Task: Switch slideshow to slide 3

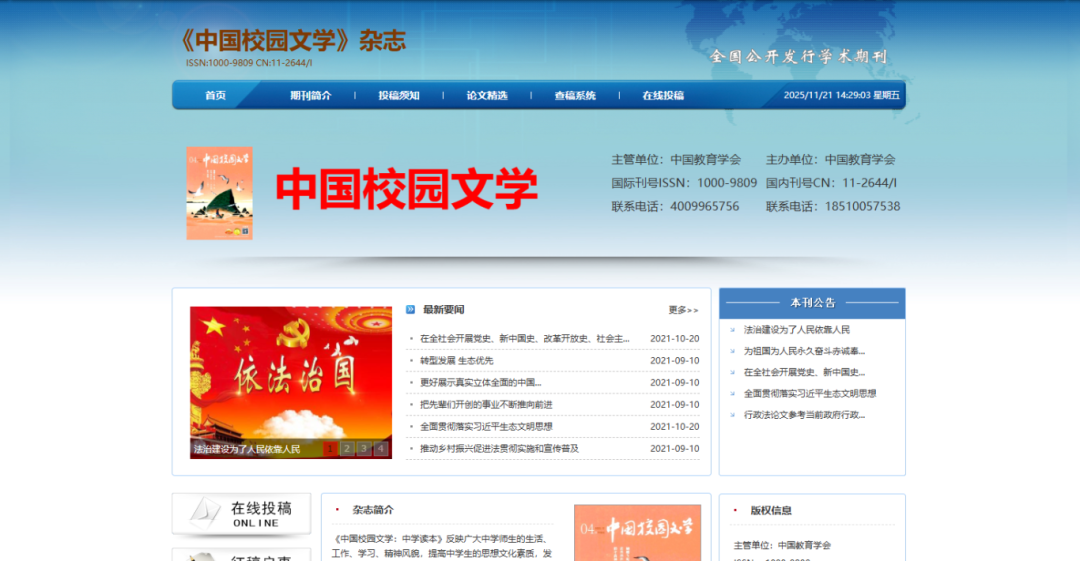Action: (364, 449)
